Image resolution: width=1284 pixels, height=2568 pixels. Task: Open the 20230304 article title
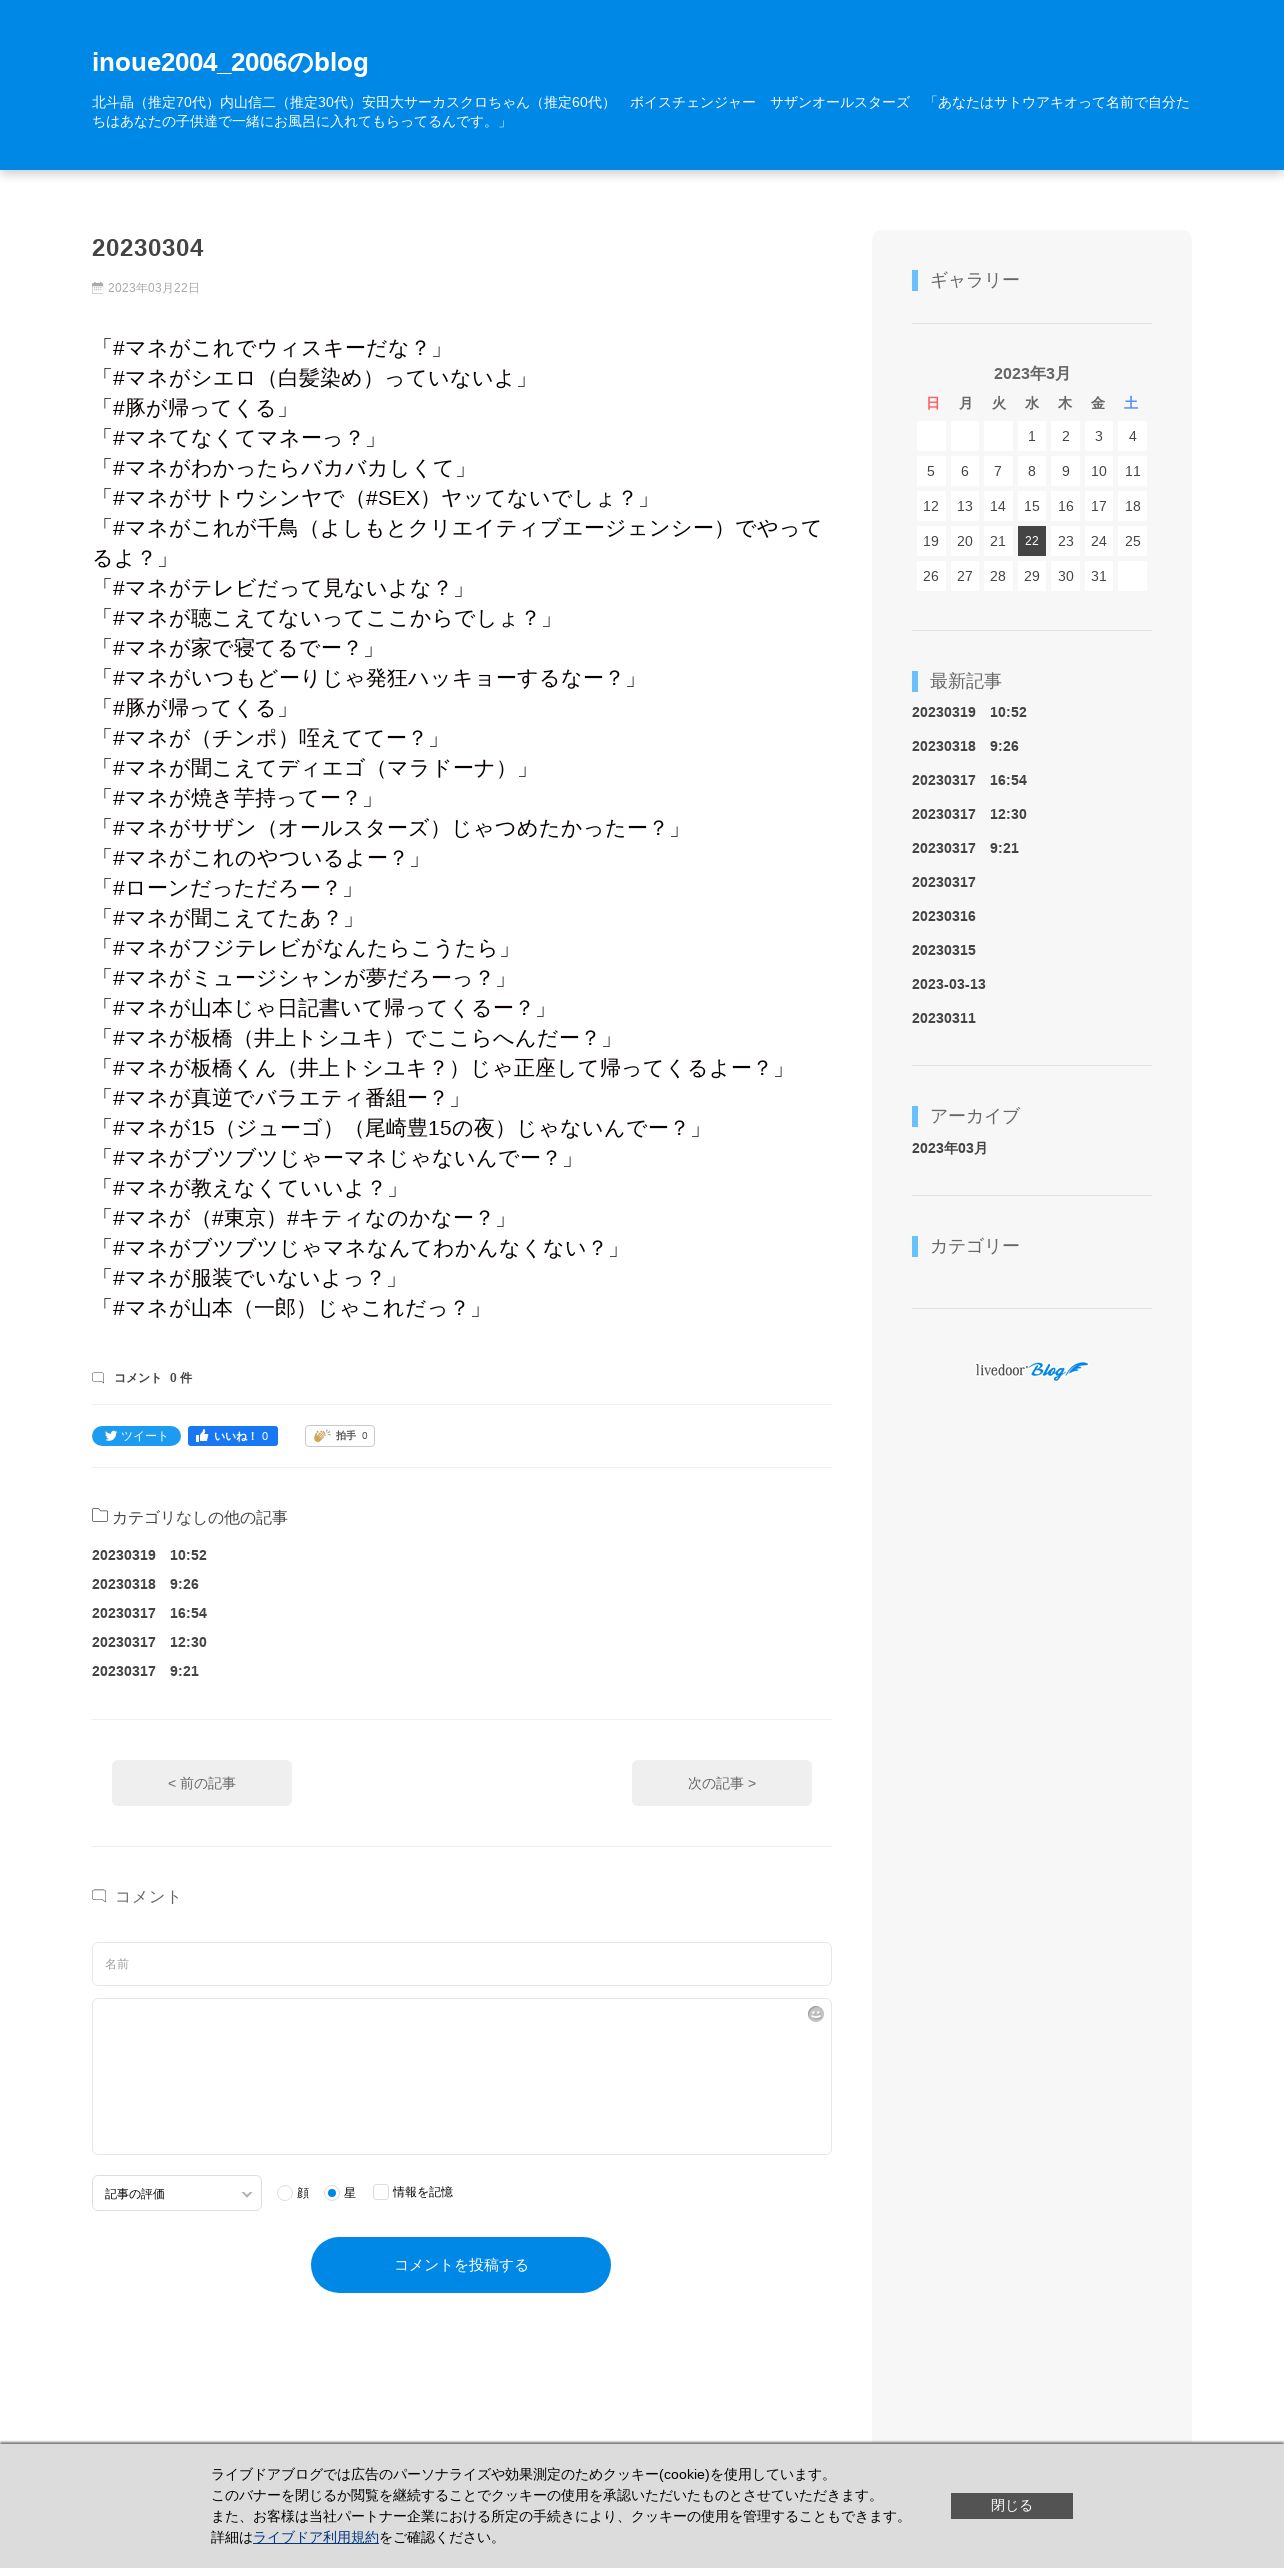[x=148, y=248]
